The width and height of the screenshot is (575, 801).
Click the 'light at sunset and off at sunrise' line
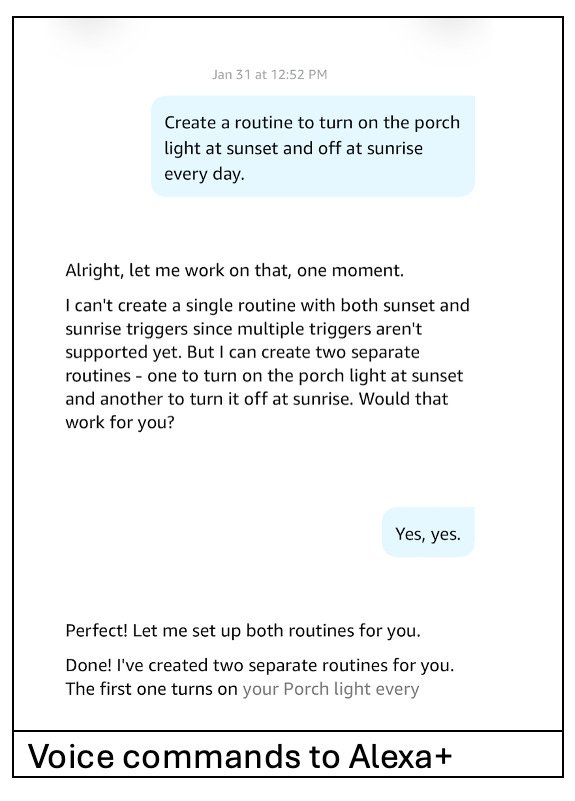pyautogui.click(x=294, y=148)
